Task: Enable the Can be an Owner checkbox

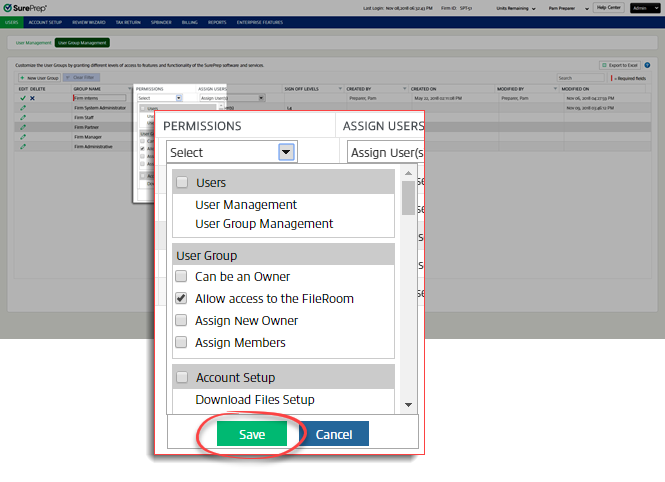Action: [x=182, y=277]
